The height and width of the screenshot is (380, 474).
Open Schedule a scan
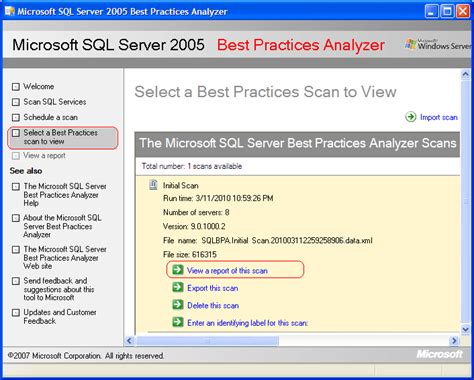click(x=50, y=117)
